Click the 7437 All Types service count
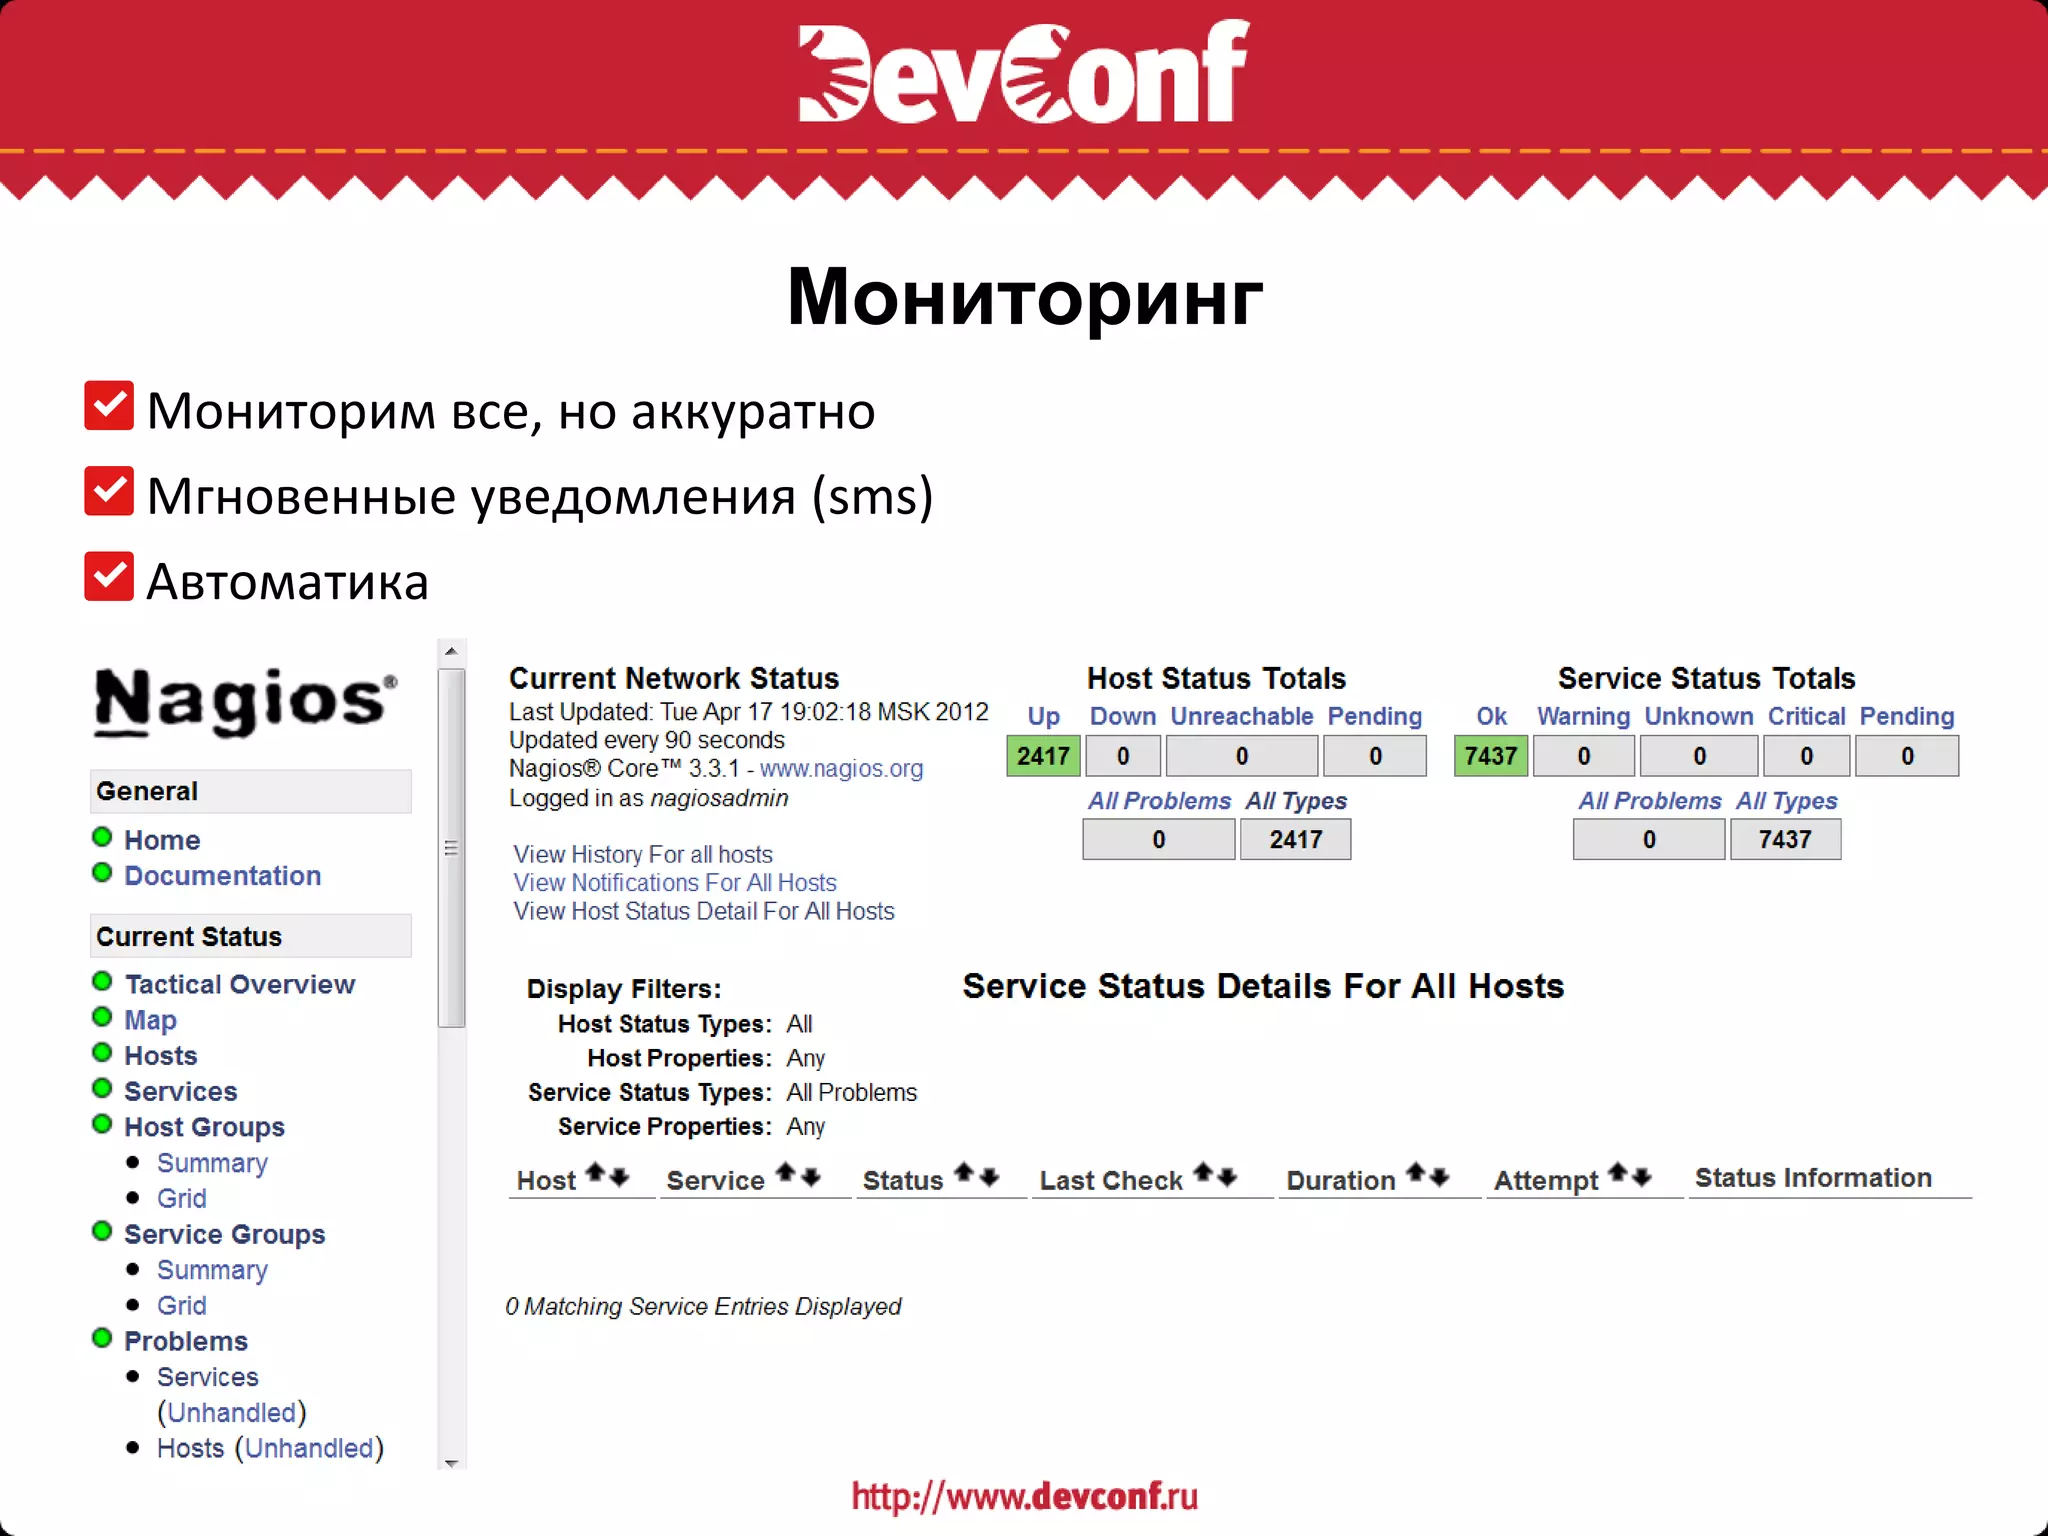 click(1785, 839)
